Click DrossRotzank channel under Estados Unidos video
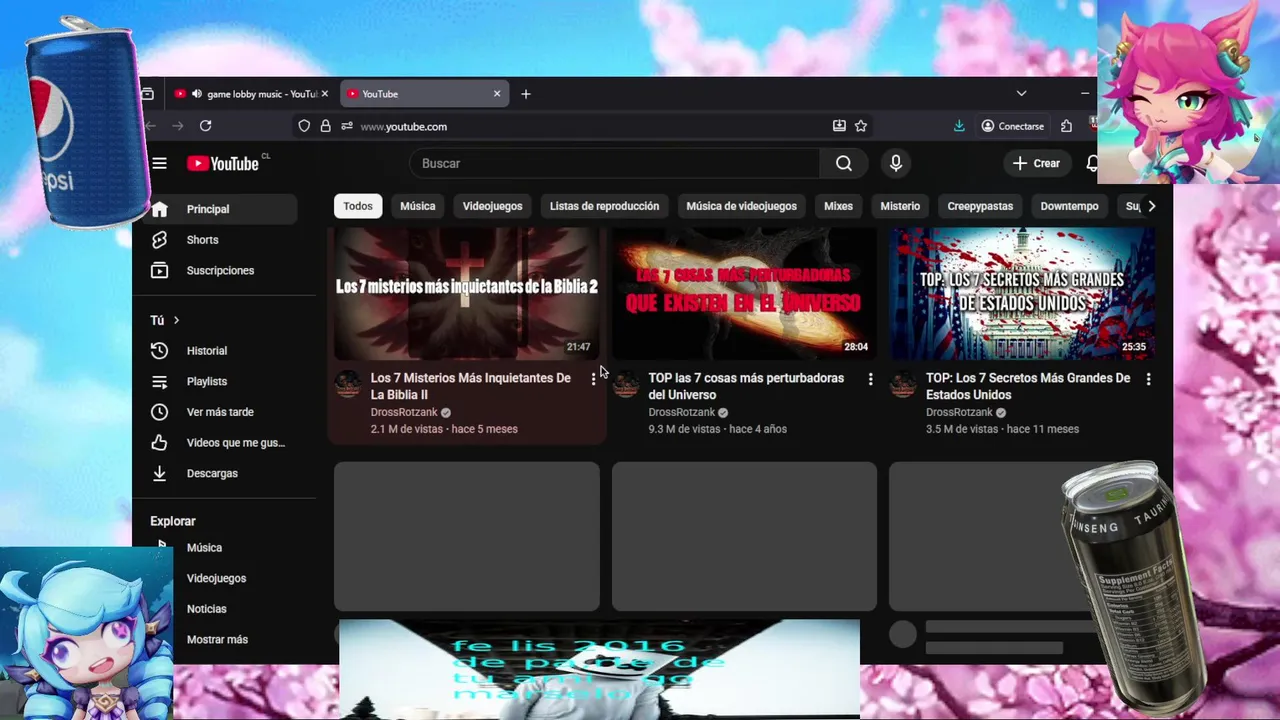 tap(959, 412)
